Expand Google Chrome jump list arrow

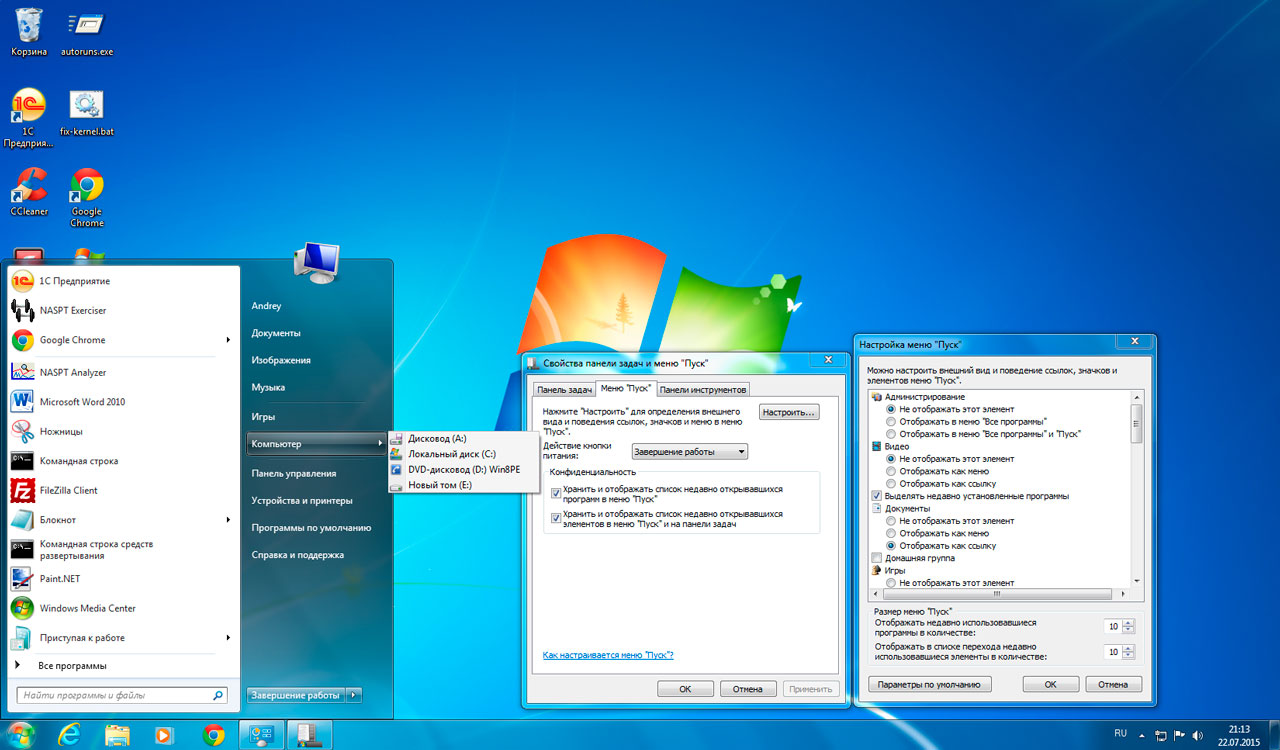[228, 340]
